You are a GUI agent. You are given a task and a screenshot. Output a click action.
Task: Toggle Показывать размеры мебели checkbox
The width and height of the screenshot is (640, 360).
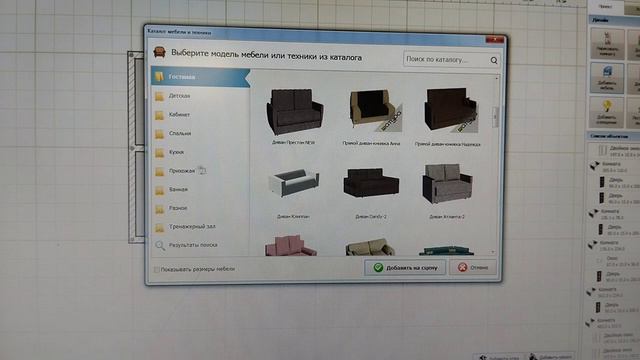[x=156, y=269]
